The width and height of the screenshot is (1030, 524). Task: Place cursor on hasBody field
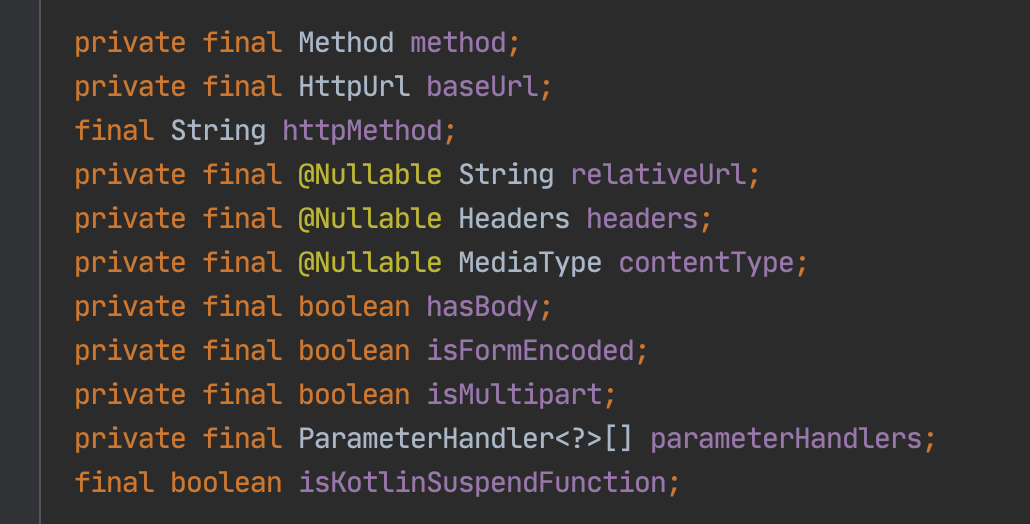point(482,307)
